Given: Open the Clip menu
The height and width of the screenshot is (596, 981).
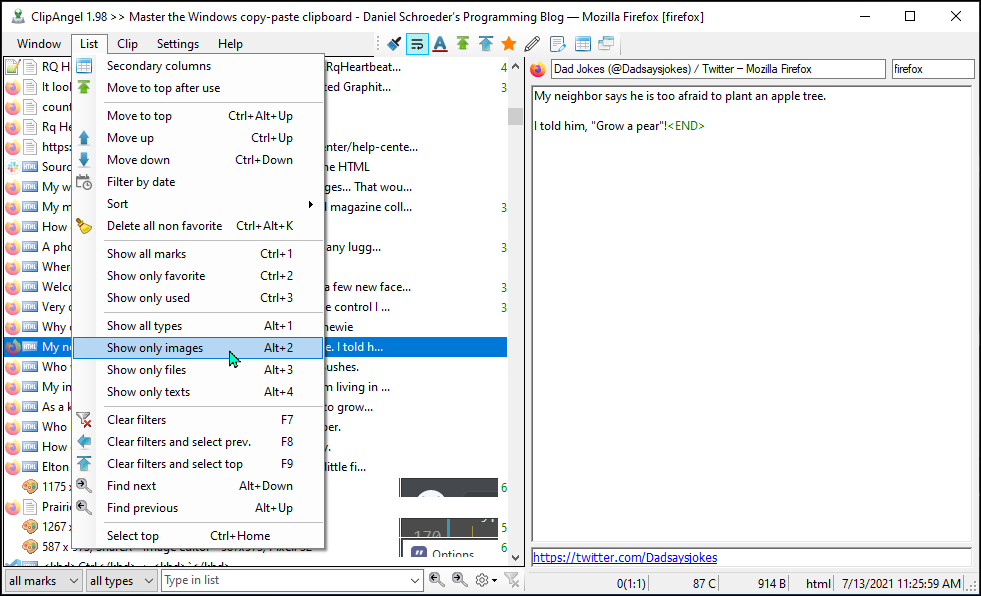Looking at the screenshot, I should point(127,44).
